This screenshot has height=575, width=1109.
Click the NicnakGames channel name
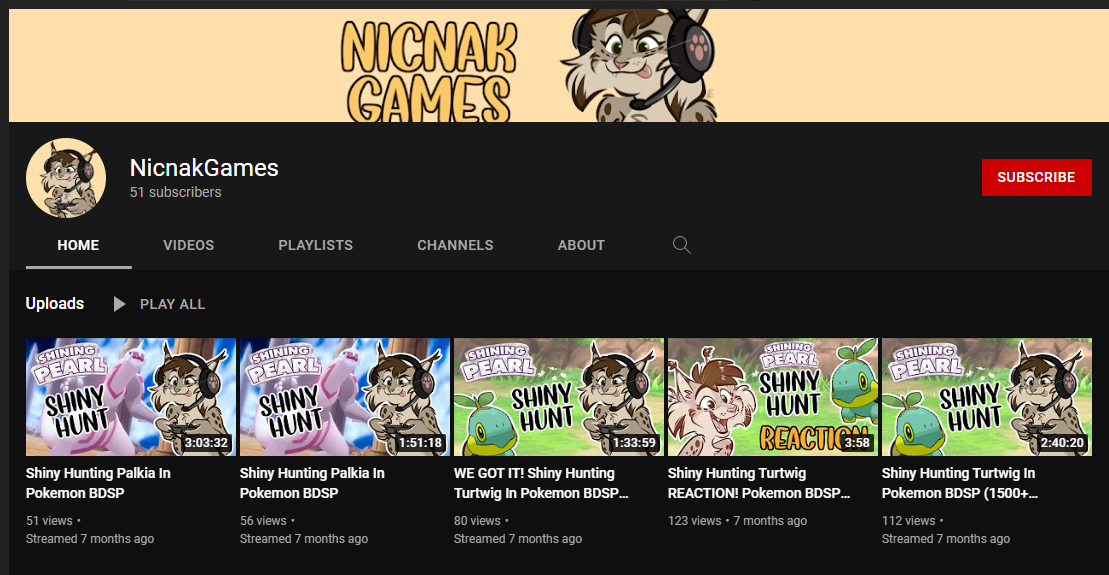pyautogui.click(x=204, y=168)
